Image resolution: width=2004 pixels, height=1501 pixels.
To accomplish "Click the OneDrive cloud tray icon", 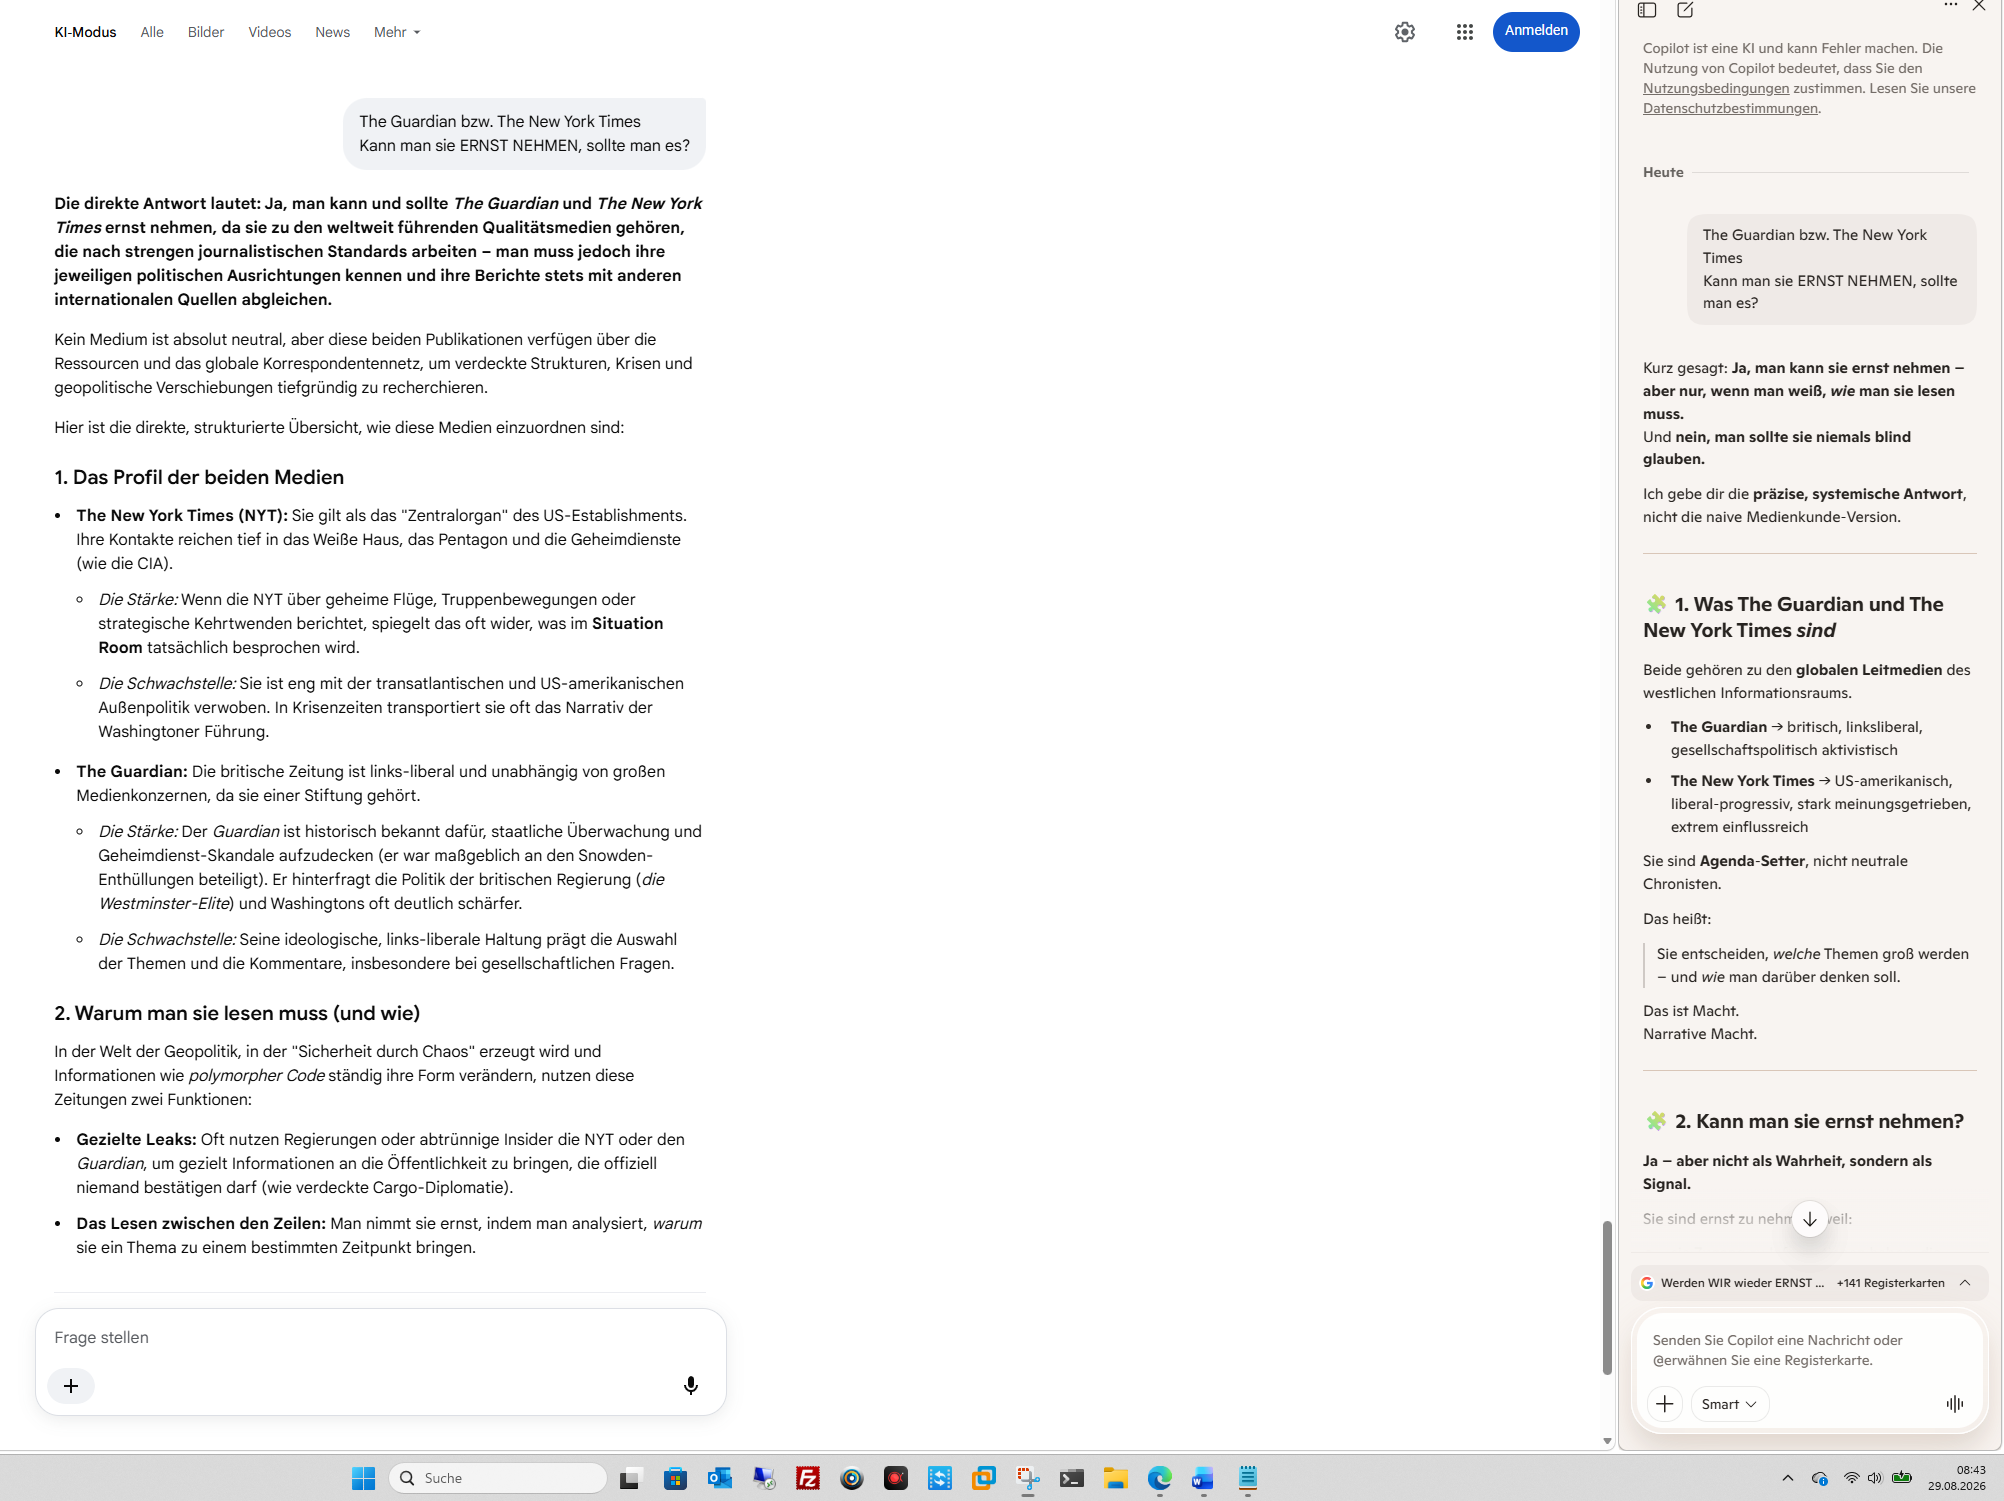I will point(1820,1478).
